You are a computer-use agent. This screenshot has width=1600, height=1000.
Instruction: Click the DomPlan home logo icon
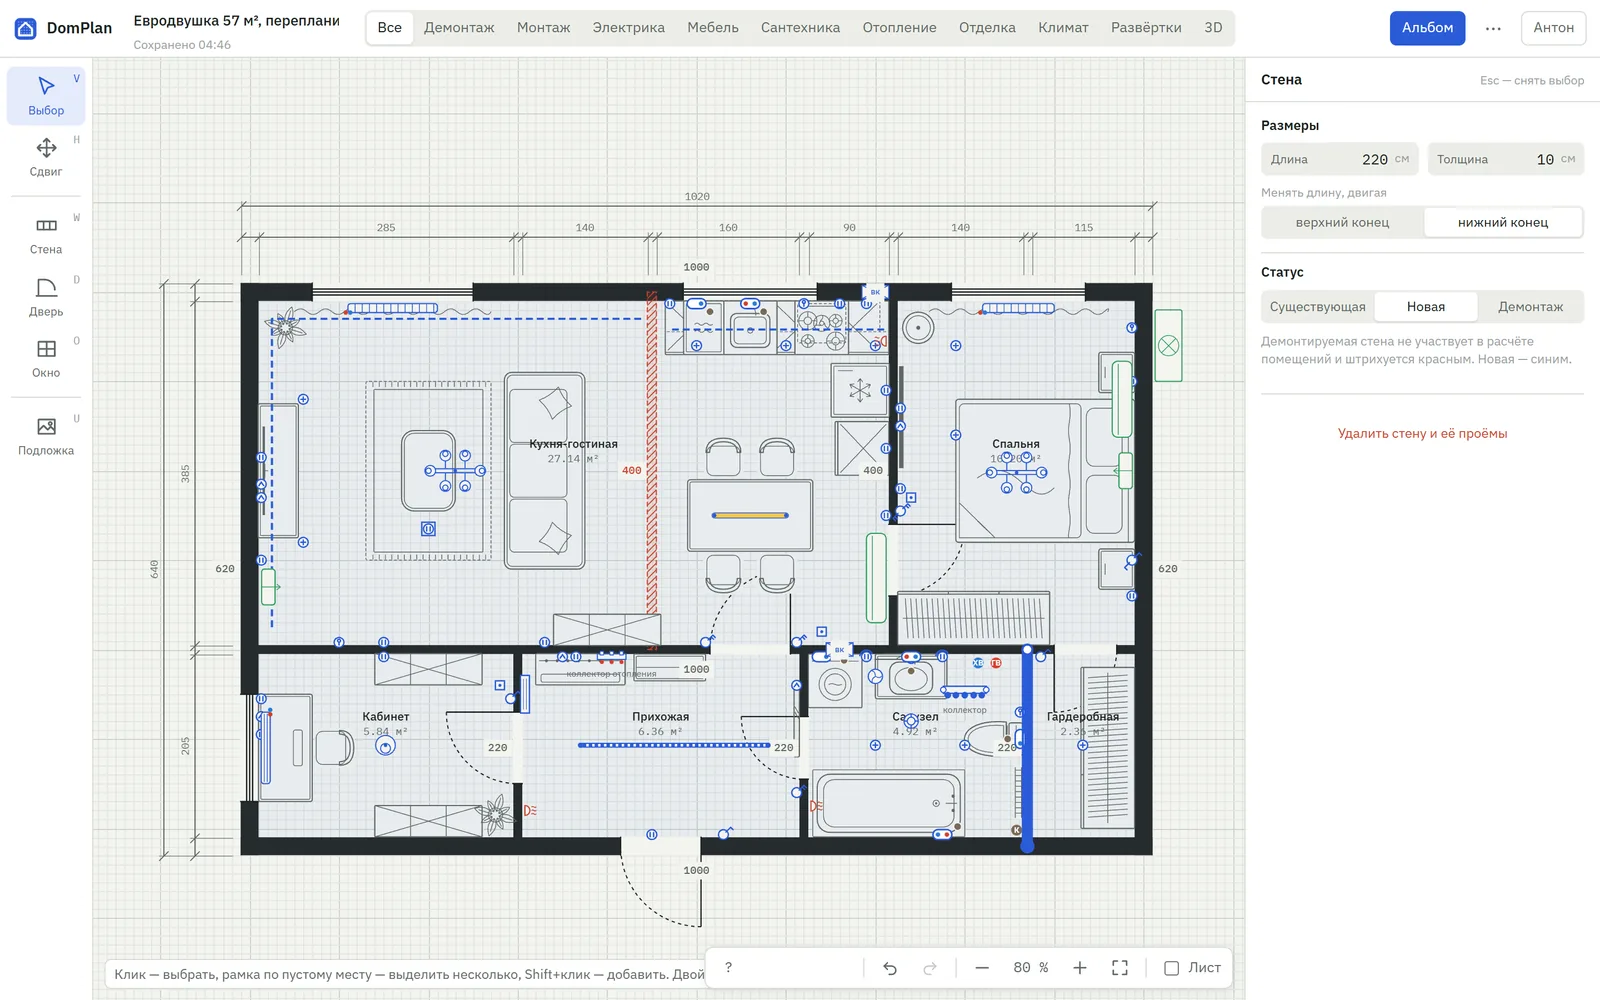tap(26, 28)
